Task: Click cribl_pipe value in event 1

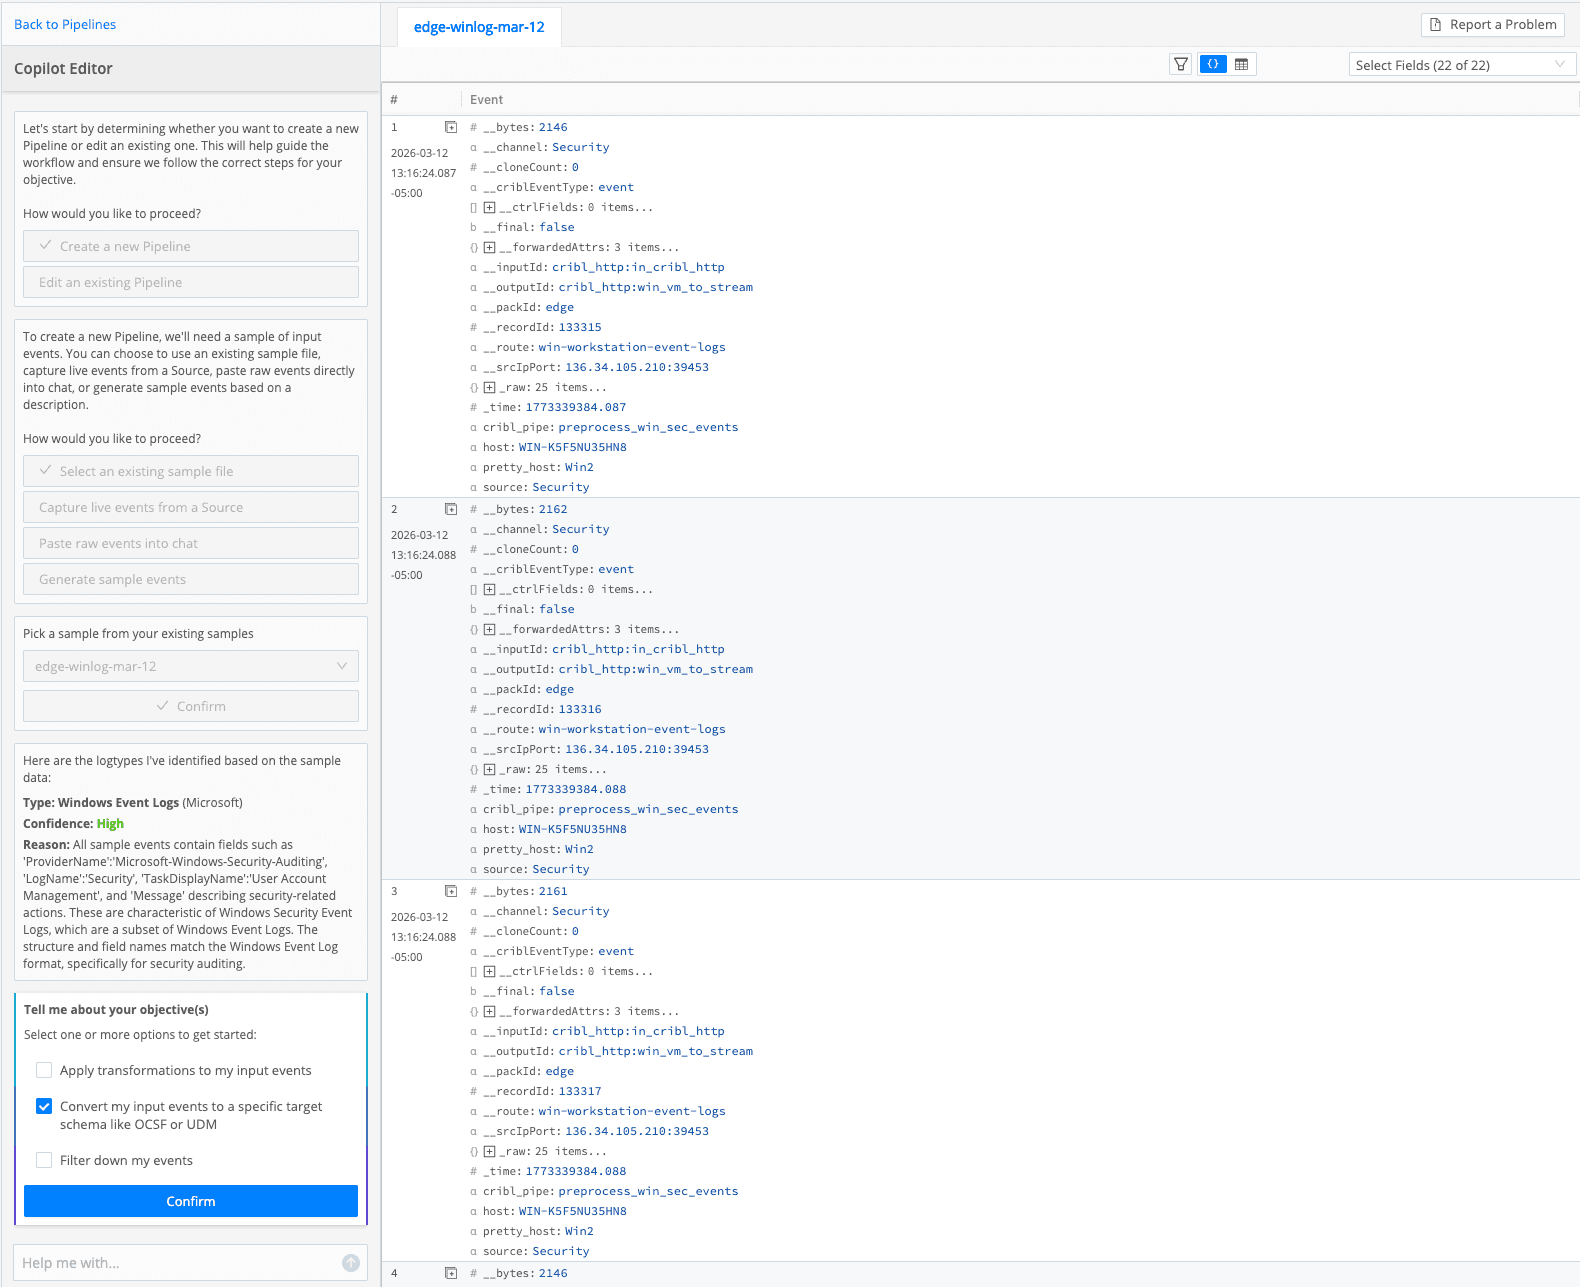Action: (648, 427)
